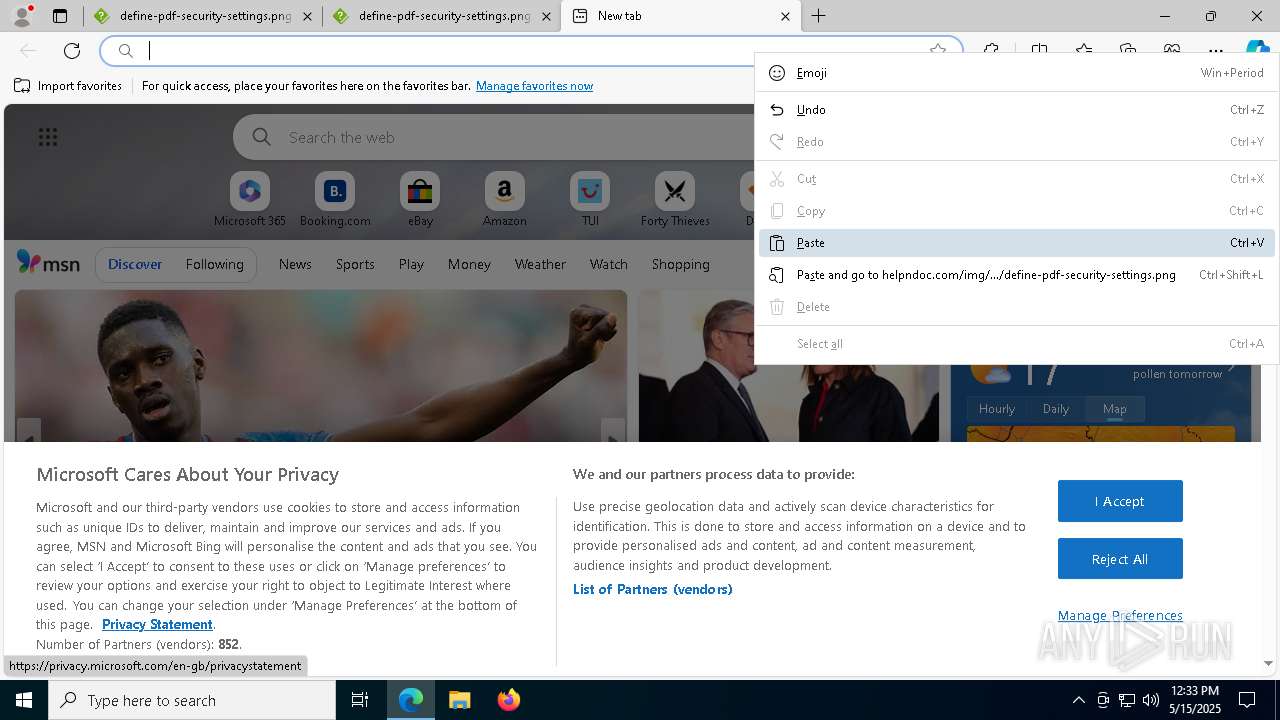Open eBay quick link tile
Viewport: 1280px width, 720px height.
pyautogui.click(x=420, y=199)
